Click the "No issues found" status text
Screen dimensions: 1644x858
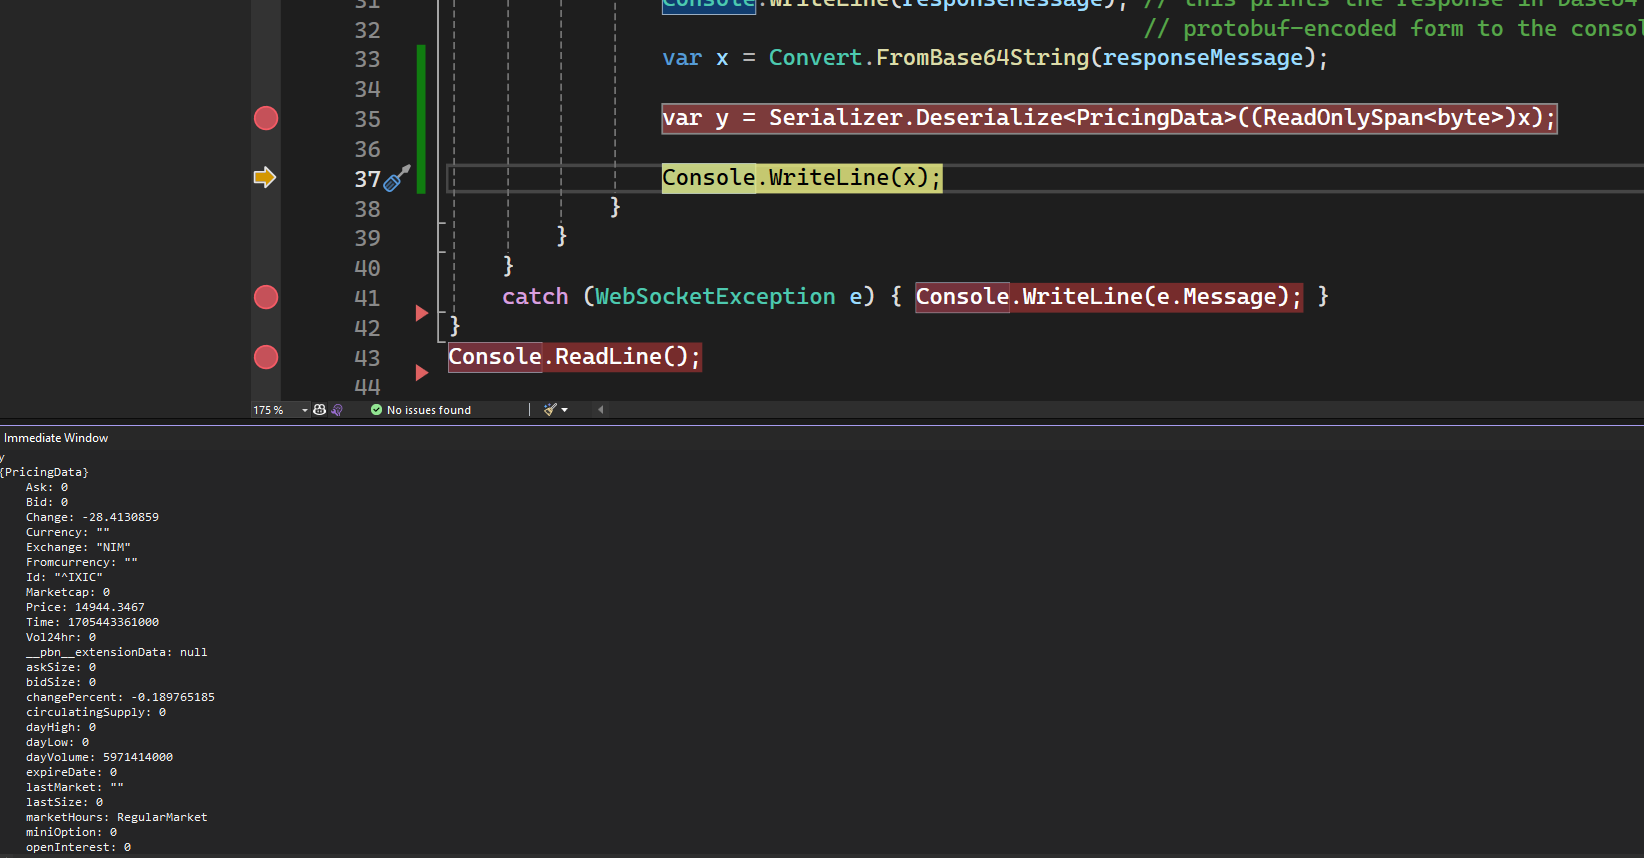tap(428, 410)
